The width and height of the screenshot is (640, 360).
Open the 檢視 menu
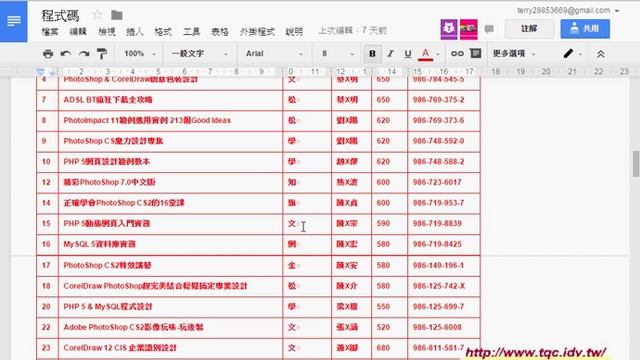tap(107, 31)
